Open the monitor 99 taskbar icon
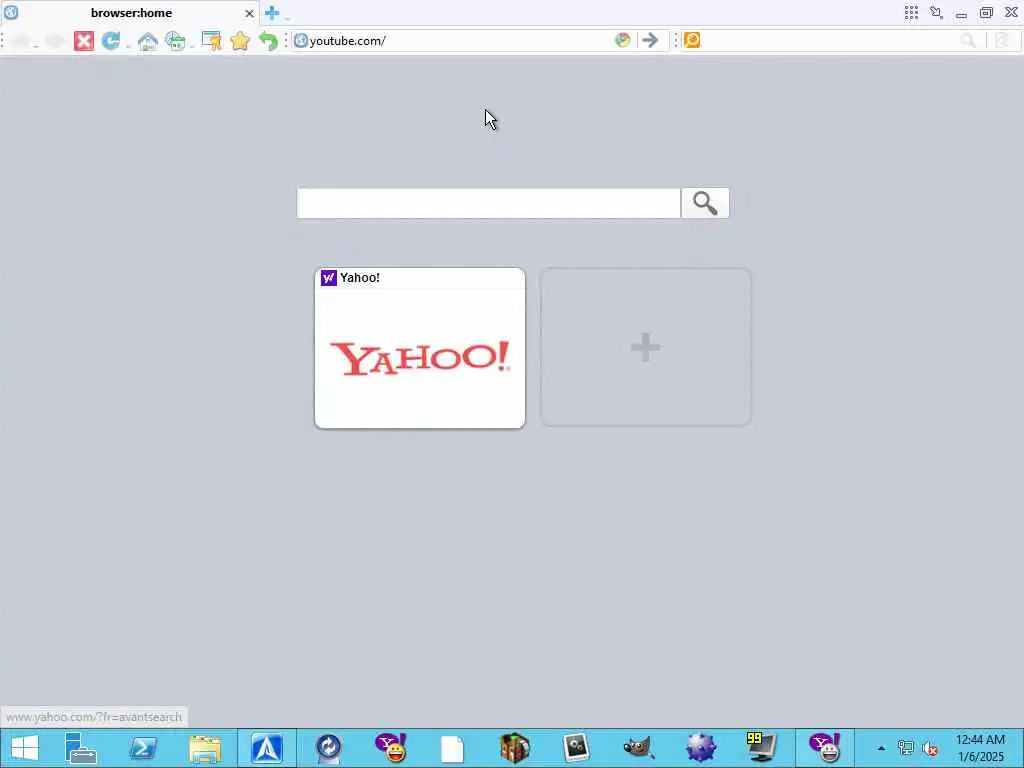Screen dimensions: 1024x768 (761, 748)
